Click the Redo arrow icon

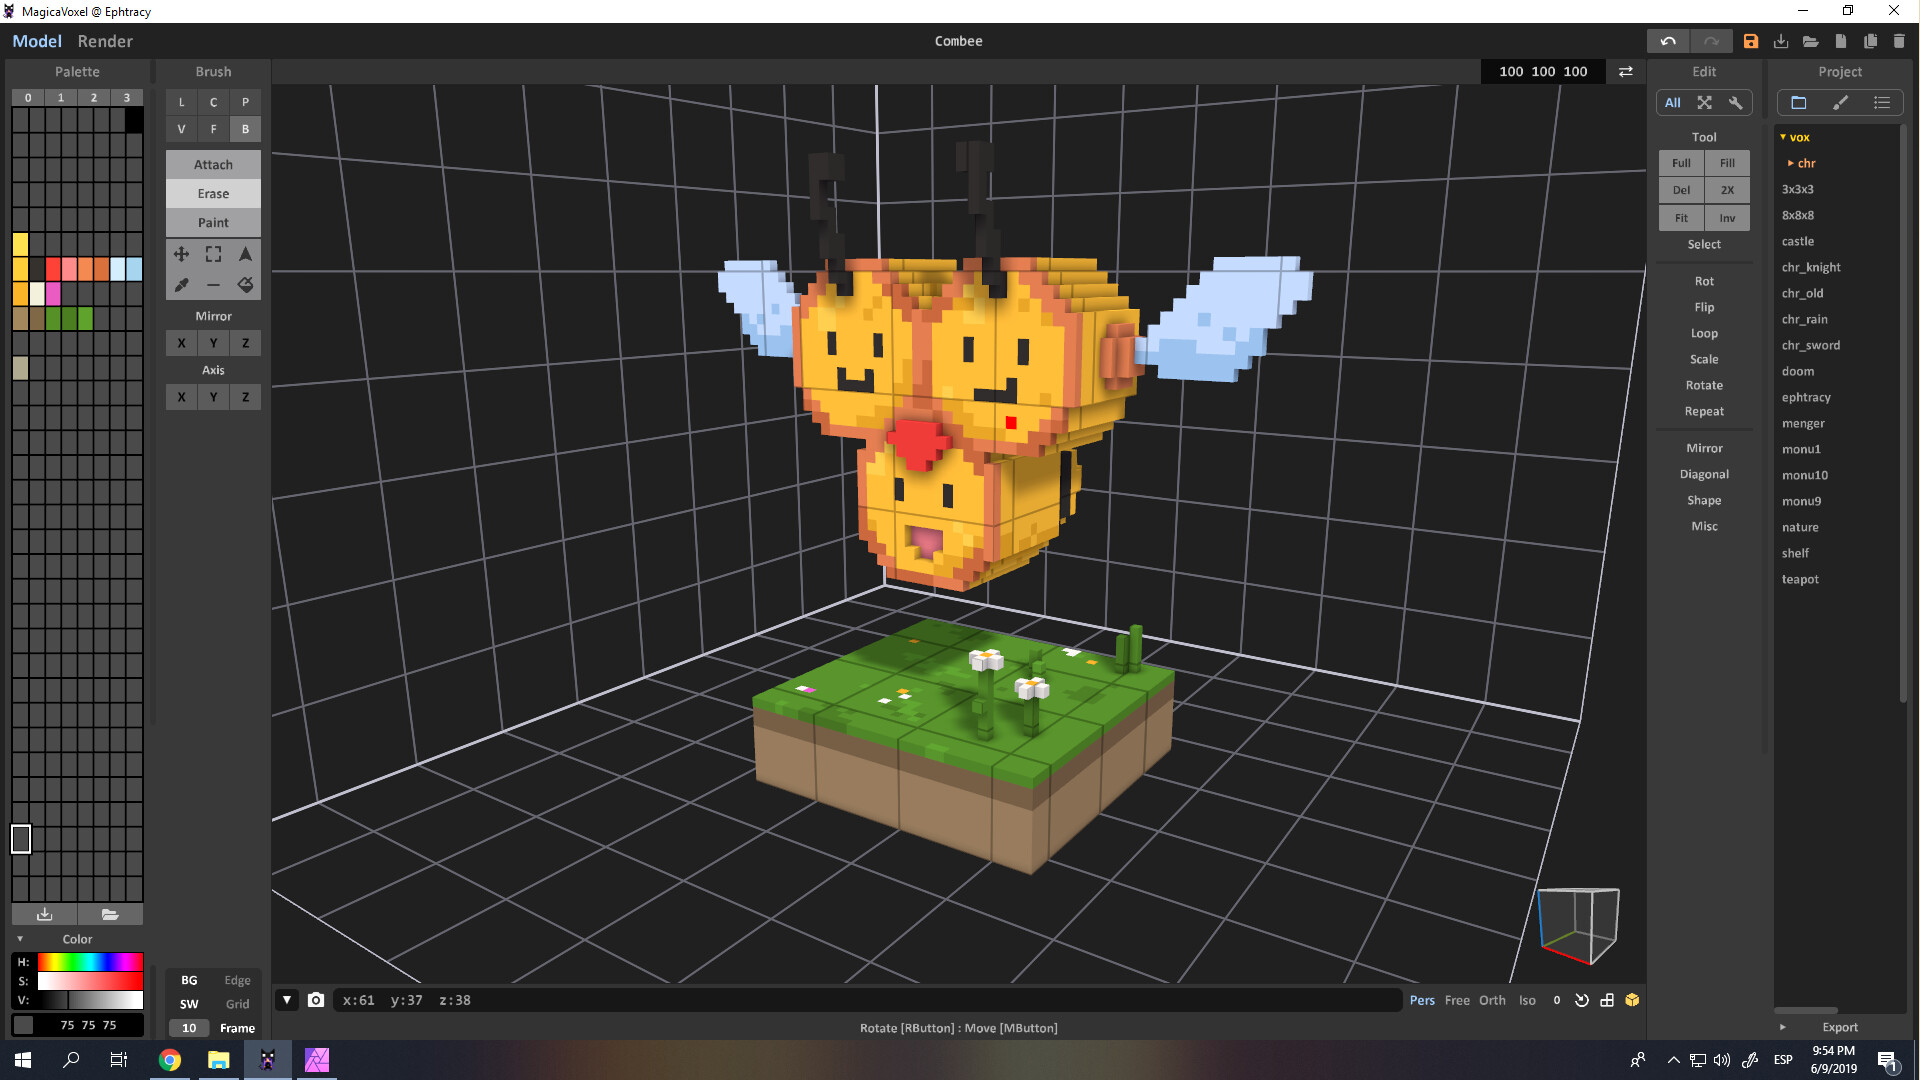pos(1711,41)
